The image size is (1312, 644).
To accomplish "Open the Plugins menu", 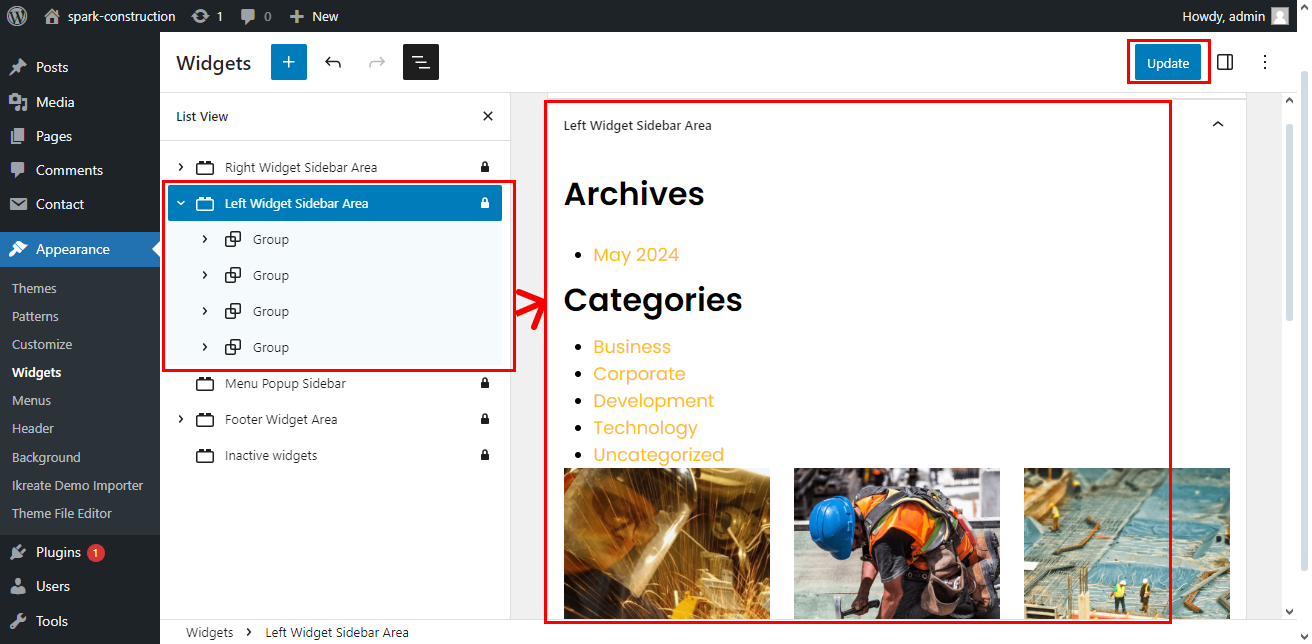I will (58, 552).
